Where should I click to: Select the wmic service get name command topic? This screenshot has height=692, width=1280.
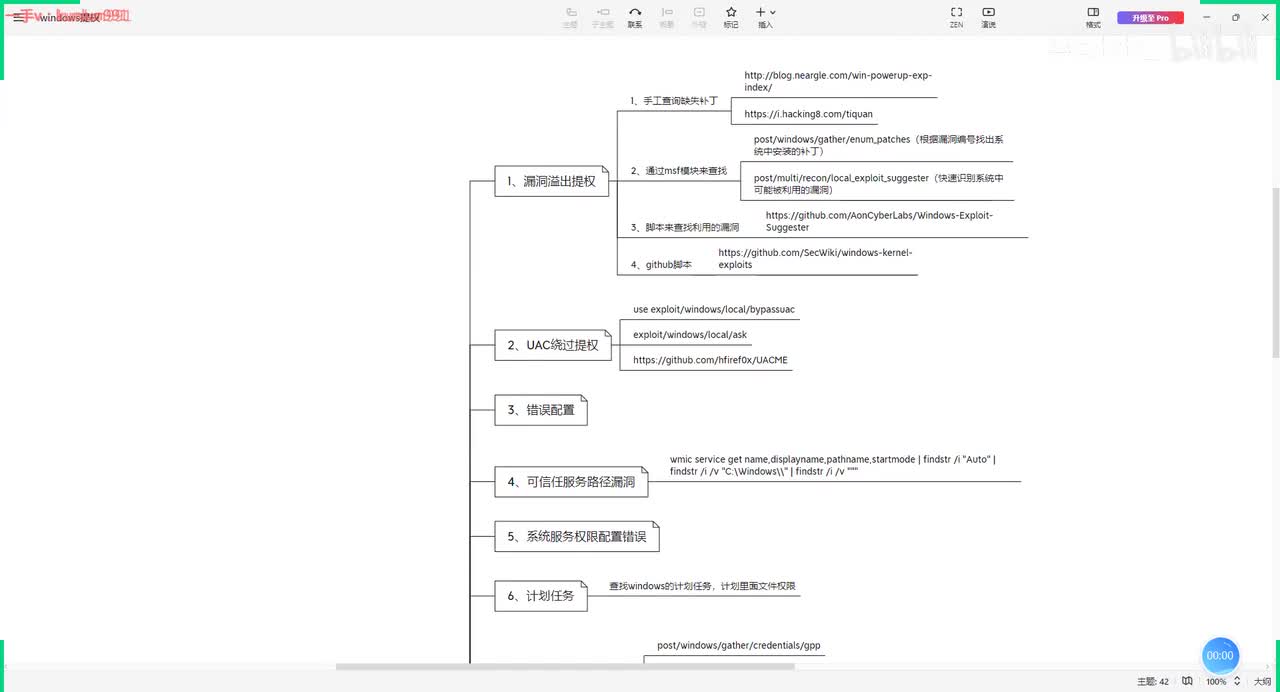click(833, 465)
